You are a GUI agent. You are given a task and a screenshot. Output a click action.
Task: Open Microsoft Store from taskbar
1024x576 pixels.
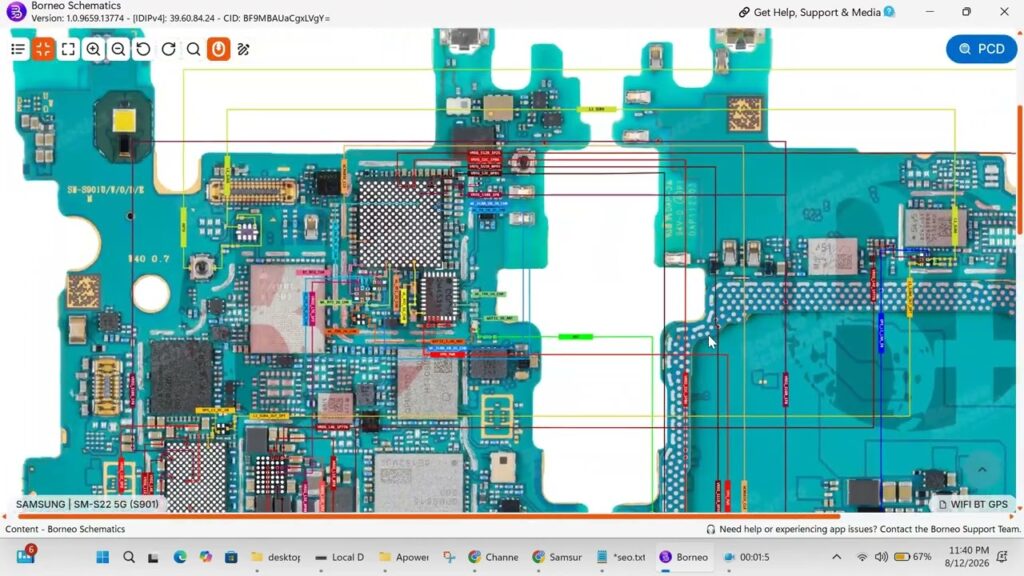tap(231, 557)
